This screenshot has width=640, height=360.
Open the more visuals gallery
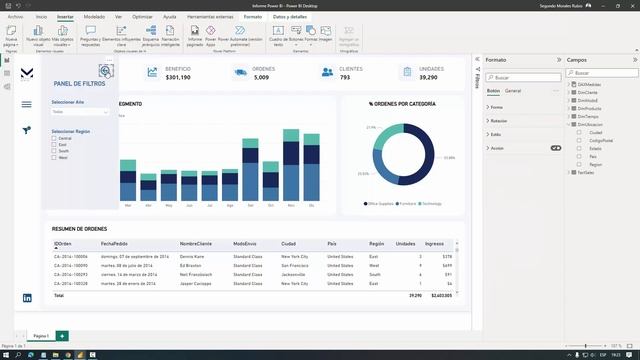[x=62, y=36]
